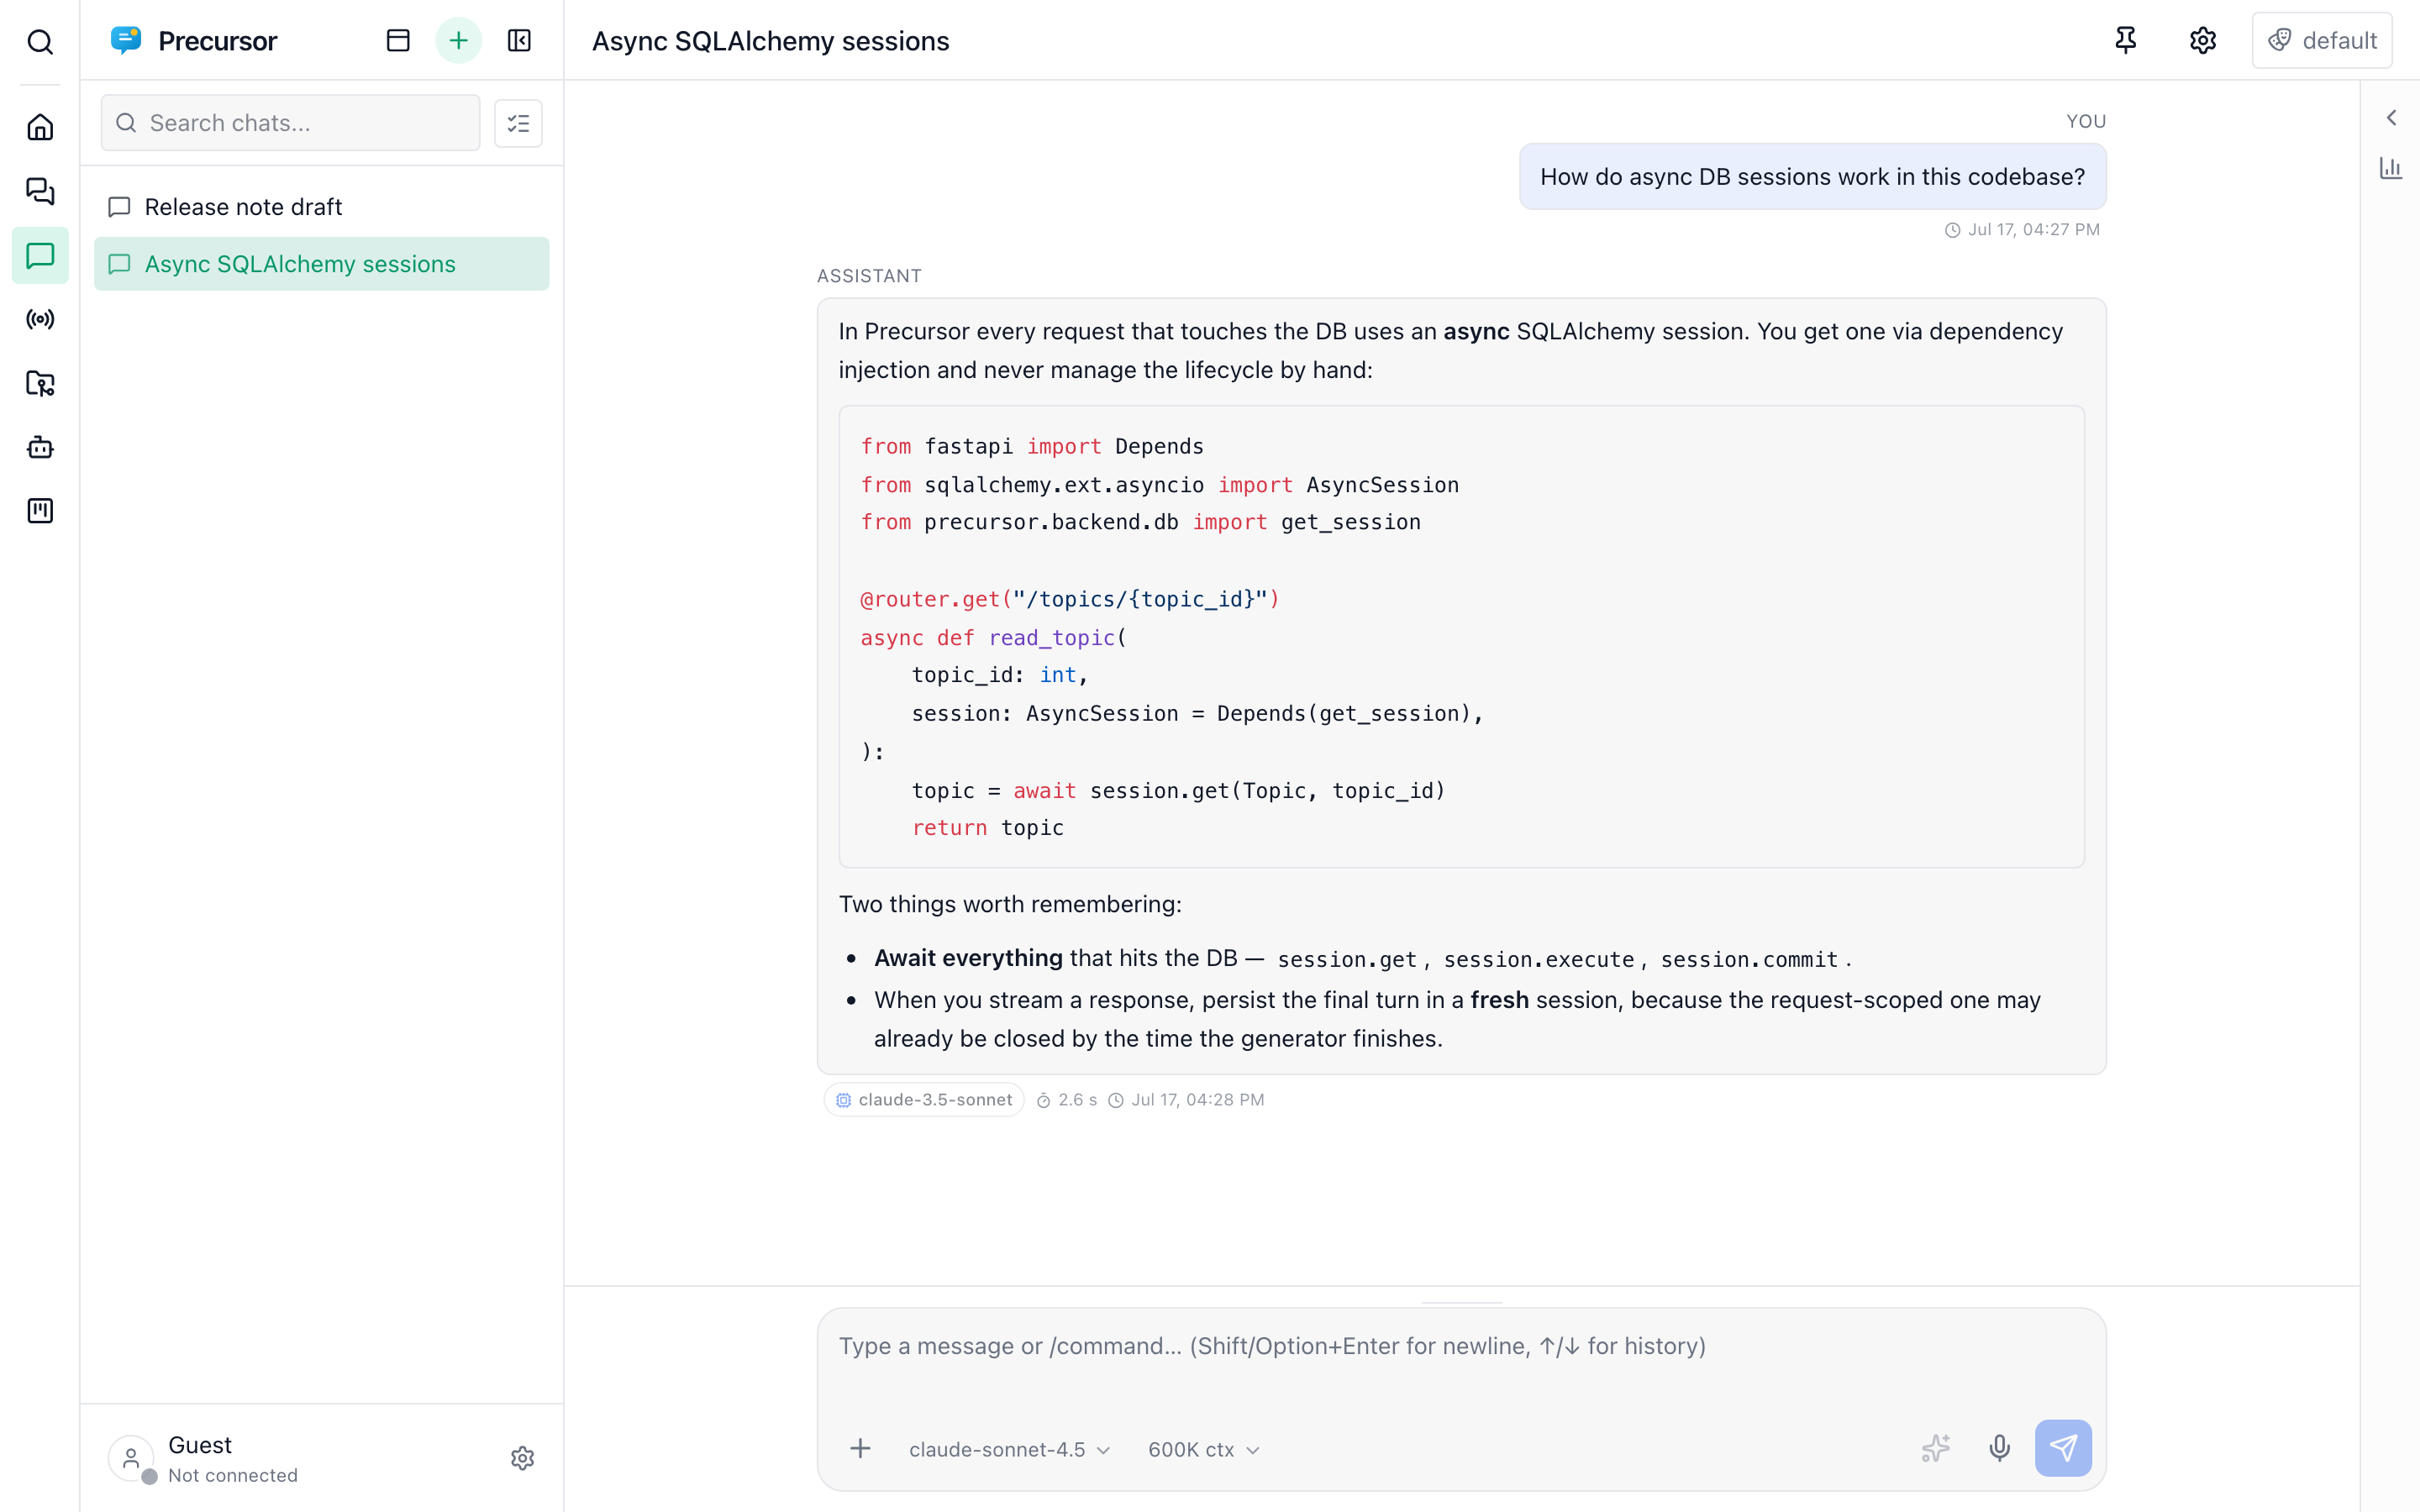Toggle the chat selection checklist button
This screenshot has height=1512, width=2420.
(518, 123)
